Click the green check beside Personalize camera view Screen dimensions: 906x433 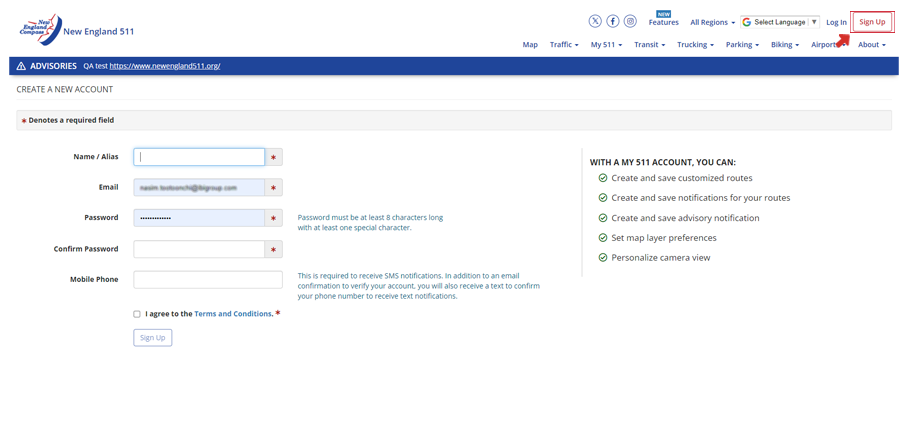click(x=603, y=257)
